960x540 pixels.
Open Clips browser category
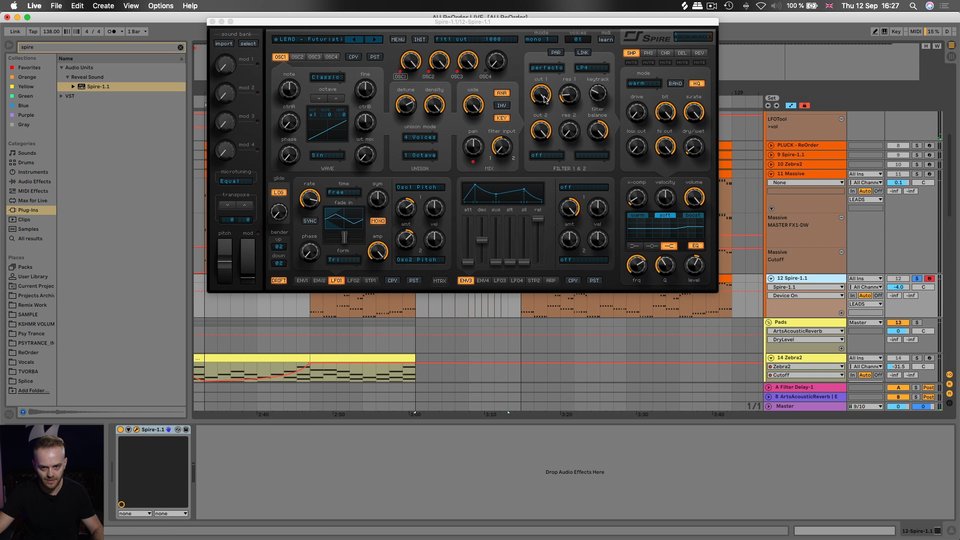click(x=24, y=219)
